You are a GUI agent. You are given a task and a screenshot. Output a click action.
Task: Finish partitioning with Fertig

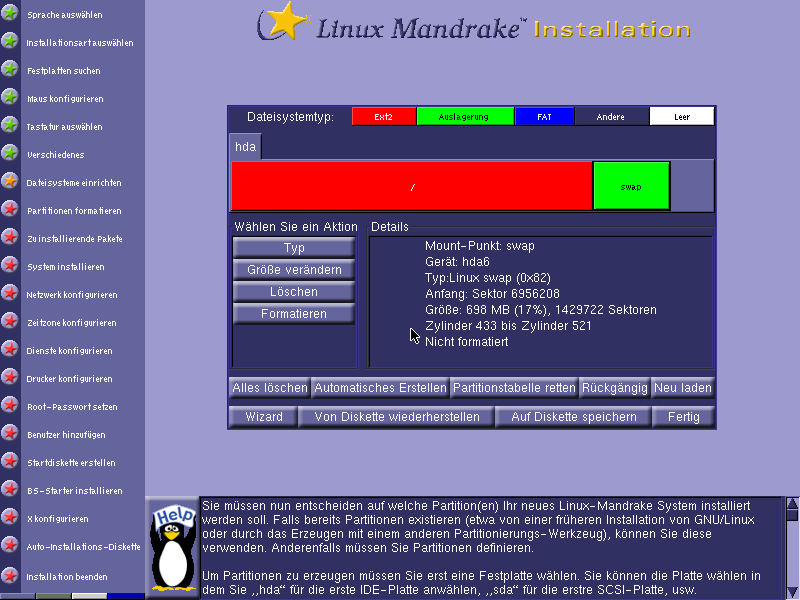coord(684,417)
